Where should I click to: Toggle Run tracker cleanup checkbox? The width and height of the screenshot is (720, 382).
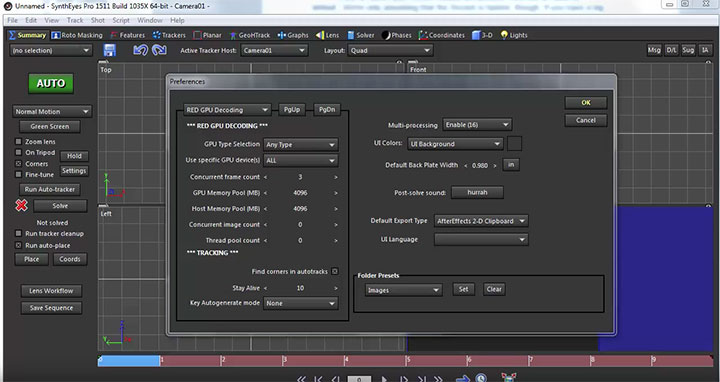18,233
